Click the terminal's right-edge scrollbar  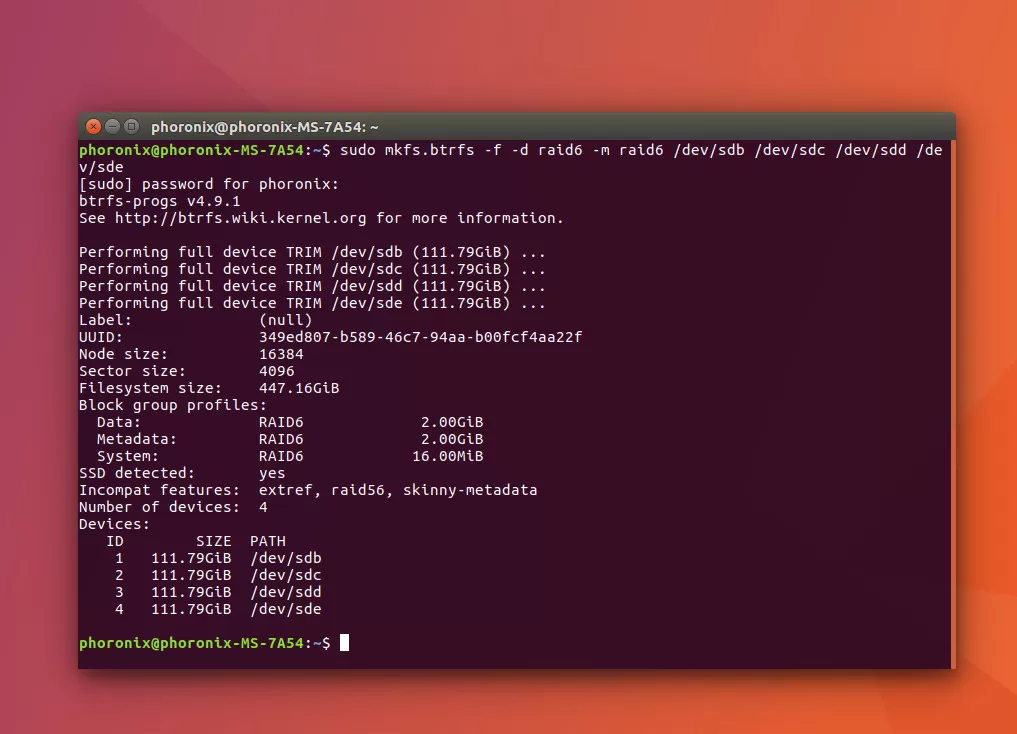point(953,404)
